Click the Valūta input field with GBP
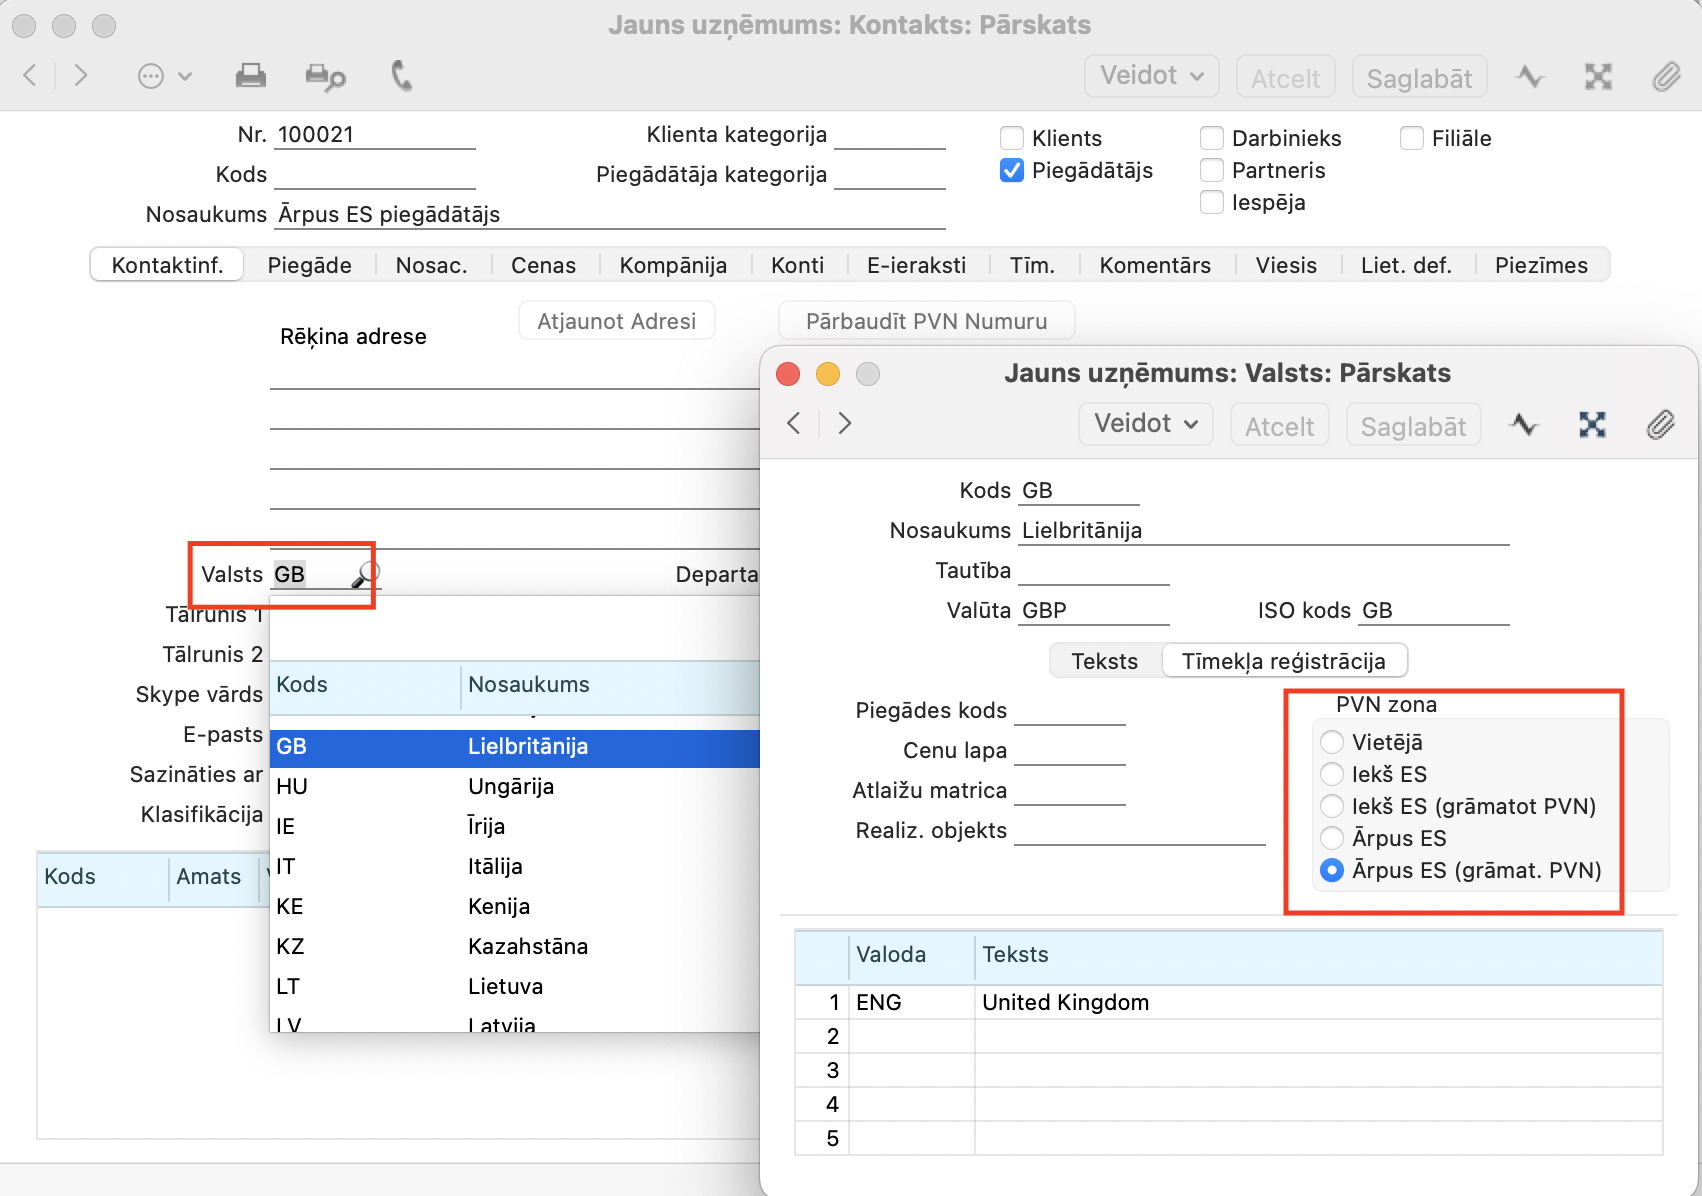1702x1196 pixels. [1092, 610]
